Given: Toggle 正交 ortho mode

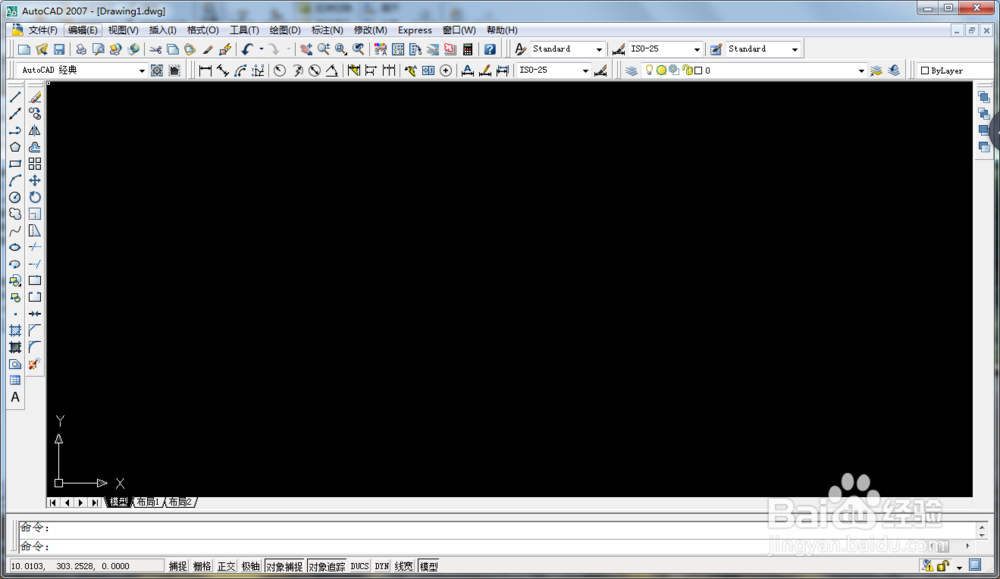Looking at the screenshot, I should 226,566.
